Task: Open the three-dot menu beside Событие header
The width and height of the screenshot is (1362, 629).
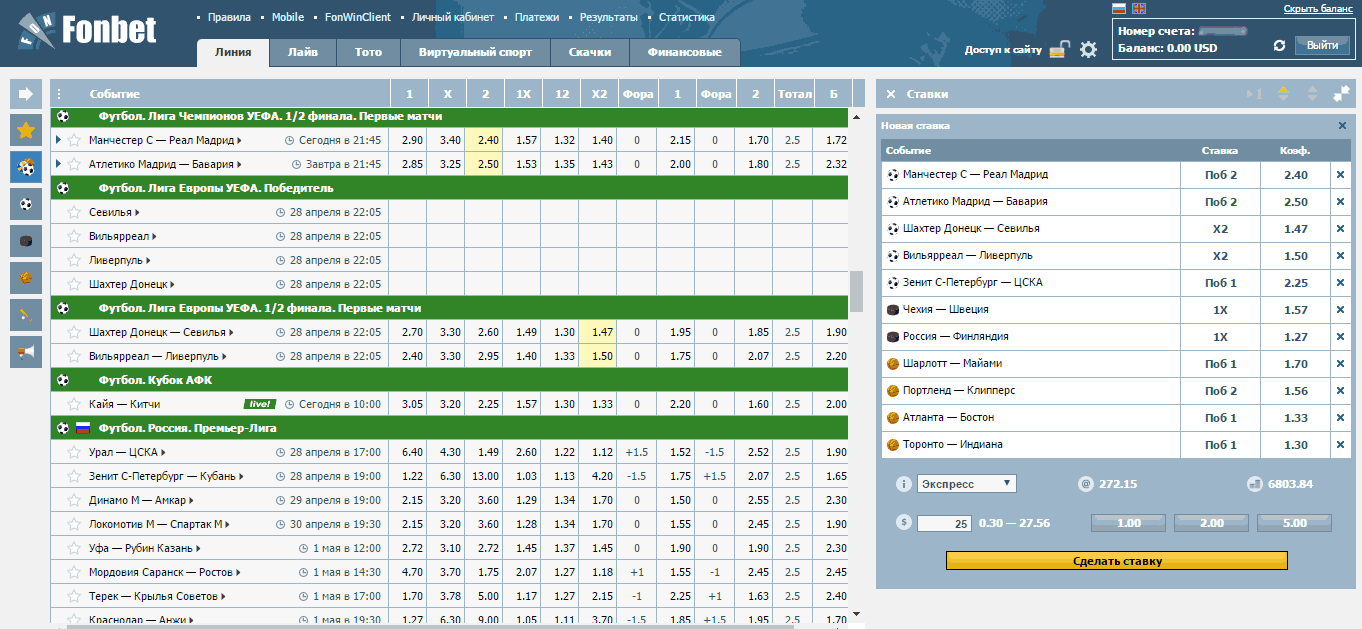Action: coord(60,94)
